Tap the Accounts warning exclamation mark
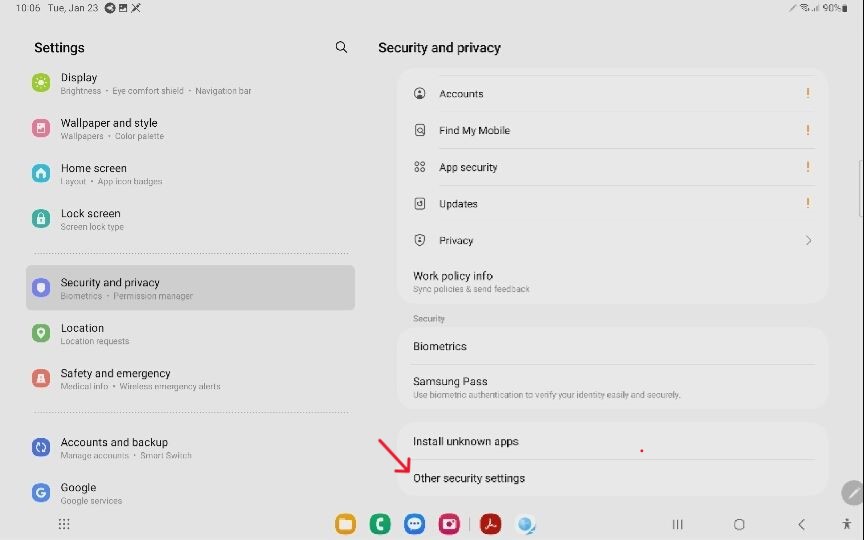864x540 pixels. (808, 93)
